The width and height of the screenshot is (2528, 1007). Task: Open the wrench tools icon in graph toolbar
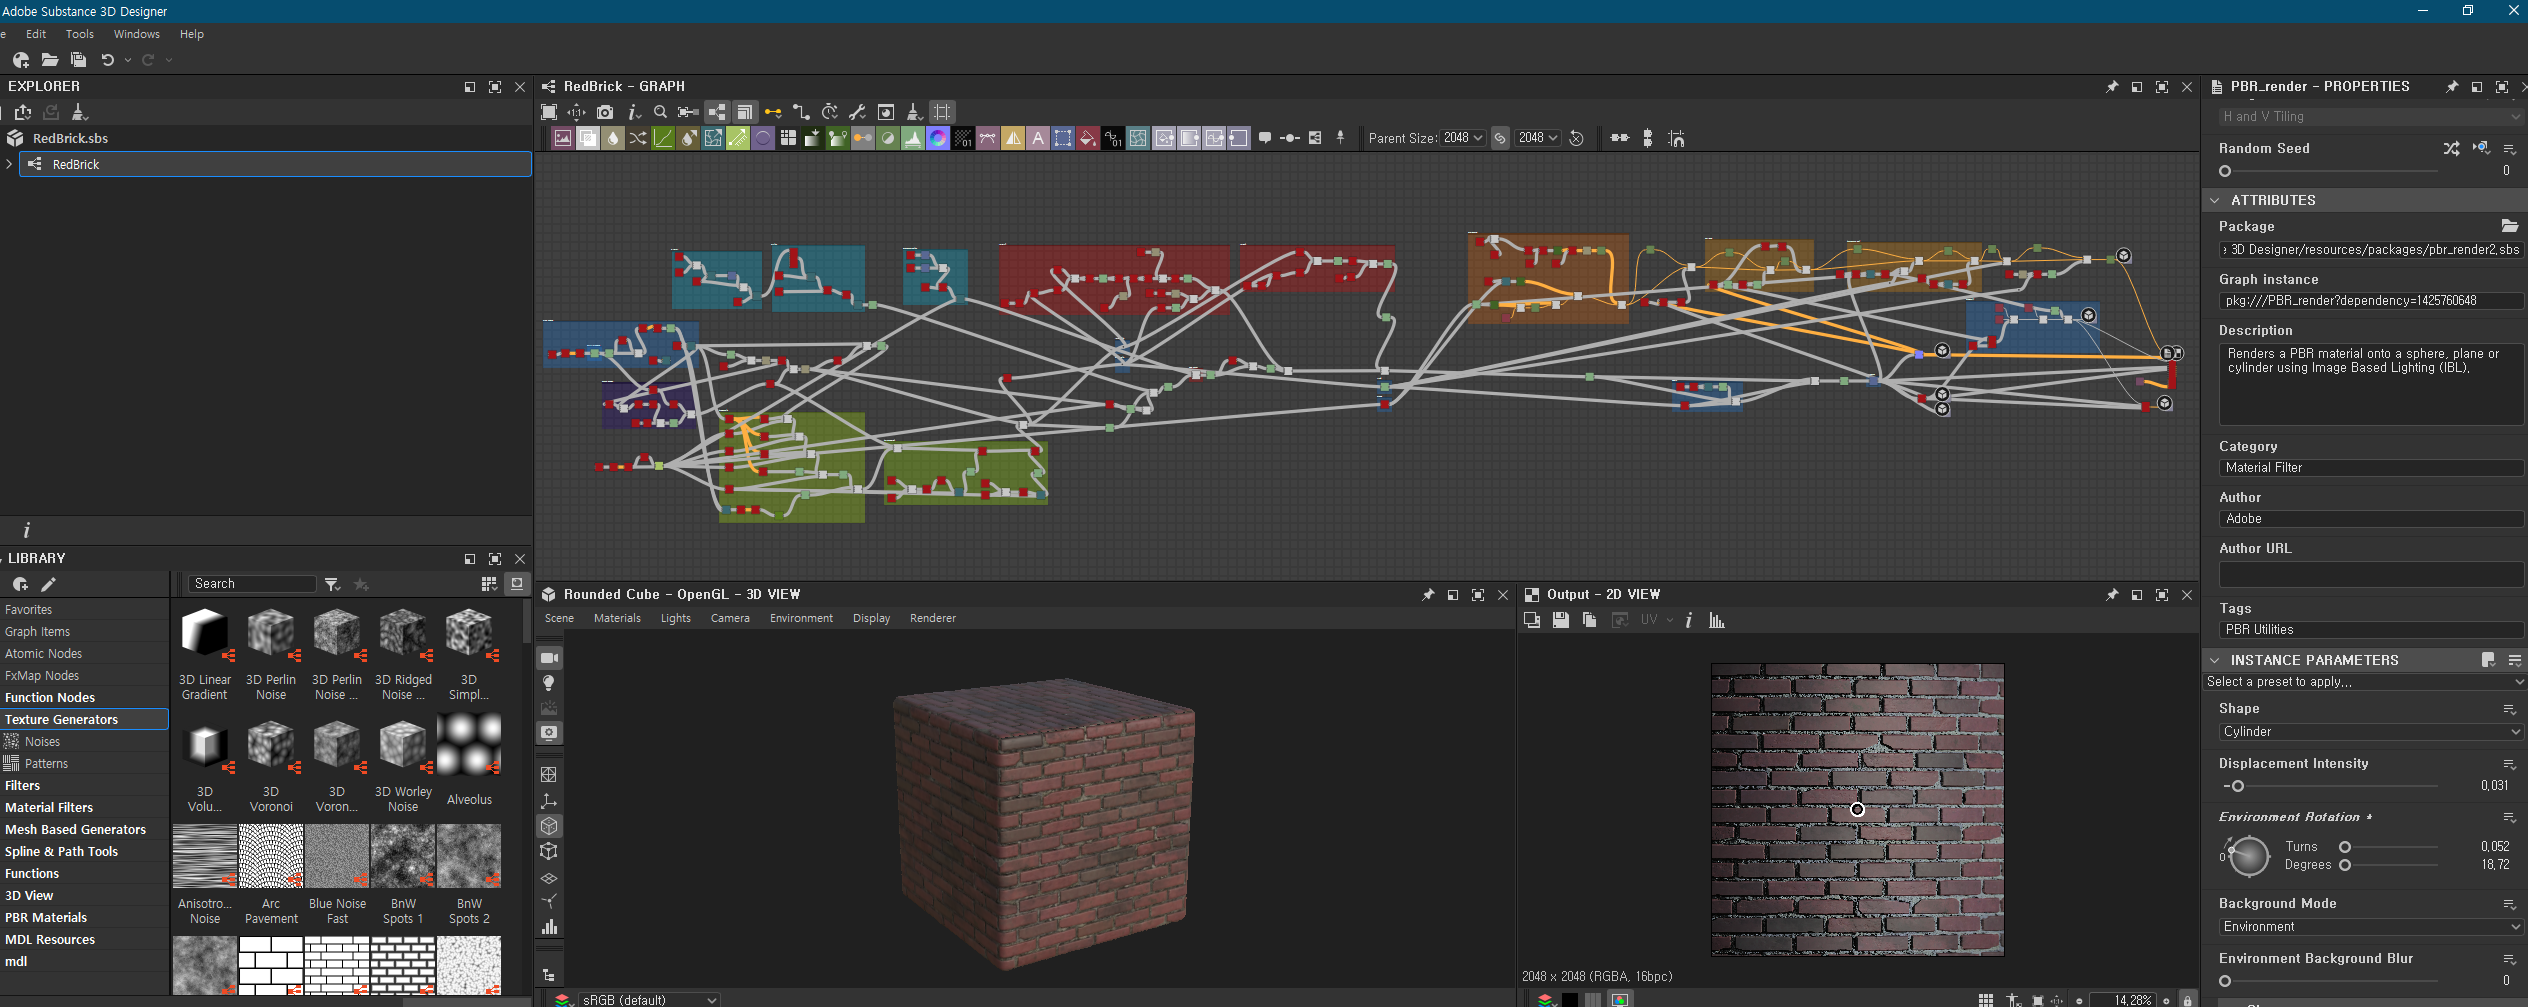pos(857,112)
